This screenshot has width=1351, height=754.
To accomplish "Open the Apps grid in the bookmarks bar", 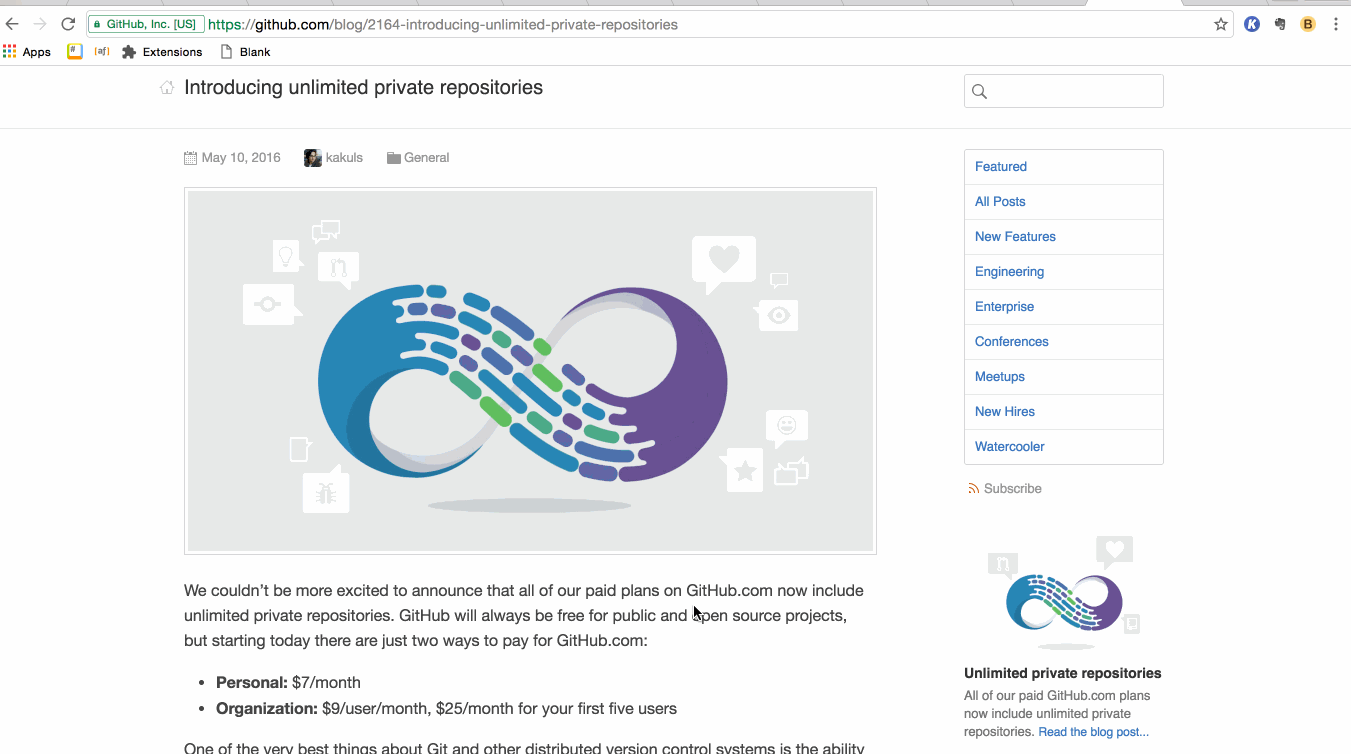I will [27, 52].
